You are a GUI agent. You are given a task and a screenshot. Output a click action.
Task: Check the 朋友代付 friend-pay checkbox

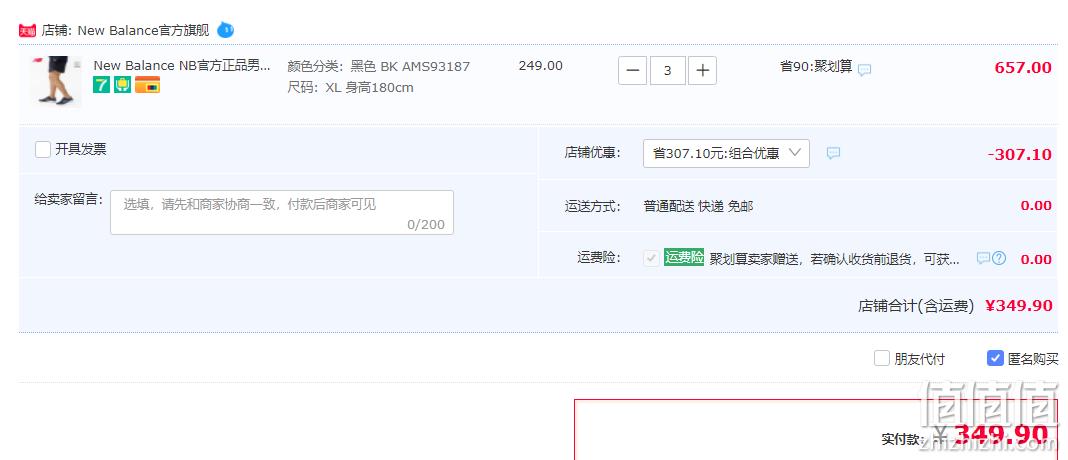(x=882, y=358)
